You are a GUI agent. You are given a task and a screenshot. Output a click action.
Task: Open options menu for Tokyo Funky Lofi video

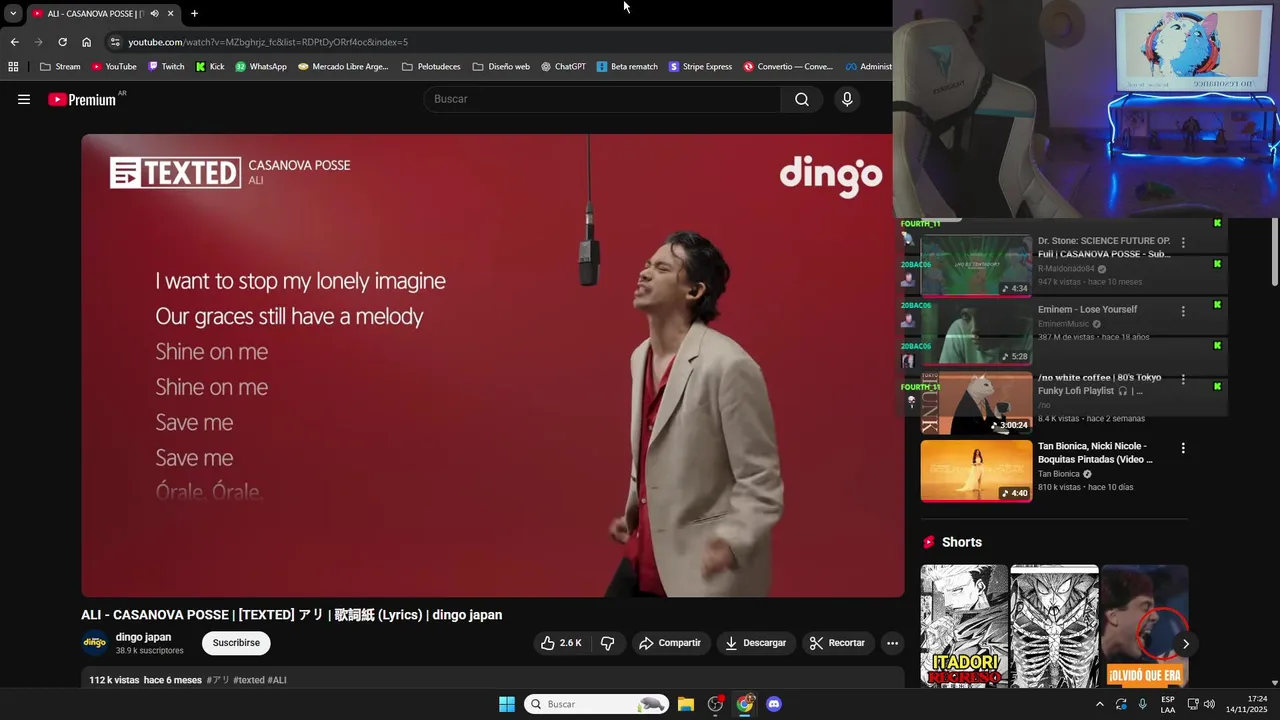(x=1183, y=380)
